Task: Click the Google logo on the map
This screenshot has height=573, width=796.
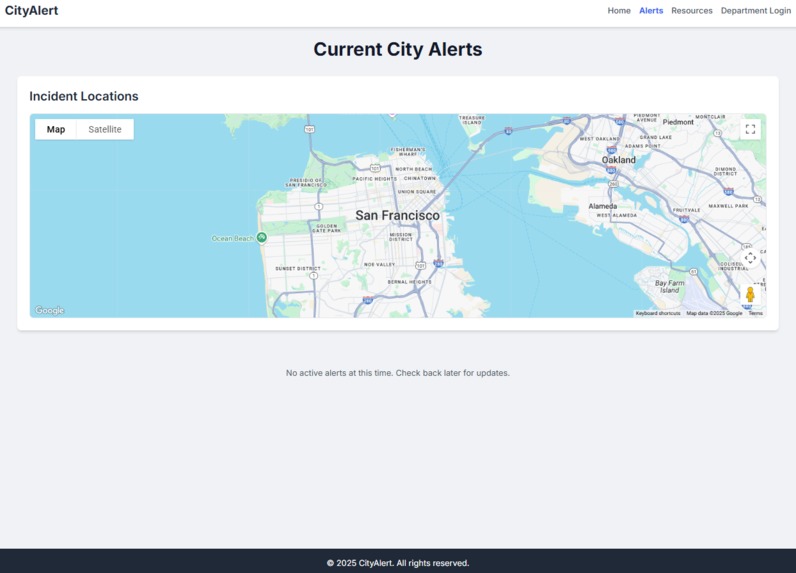Action: point(49,310)
